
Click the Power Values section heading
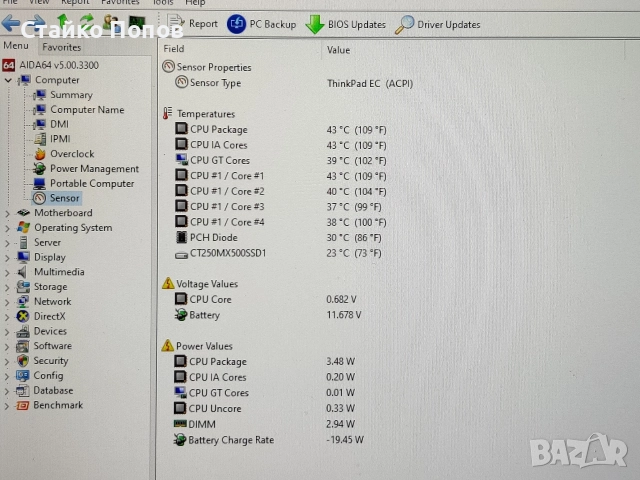[x=197, y=346]
